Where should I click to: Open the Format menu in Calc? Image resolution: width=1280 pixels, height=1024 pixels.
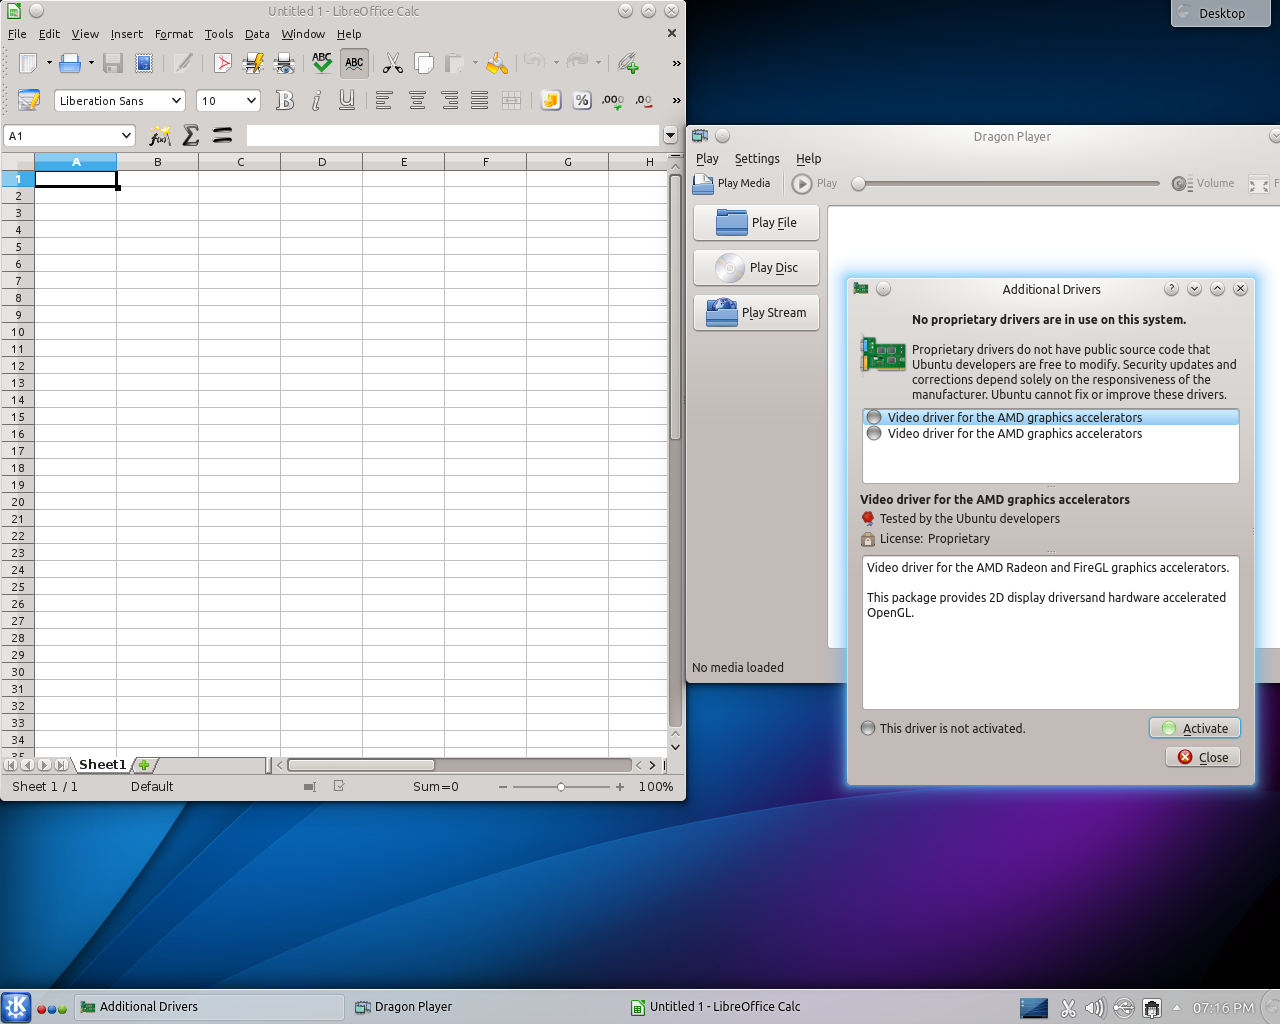click(174, 34)
